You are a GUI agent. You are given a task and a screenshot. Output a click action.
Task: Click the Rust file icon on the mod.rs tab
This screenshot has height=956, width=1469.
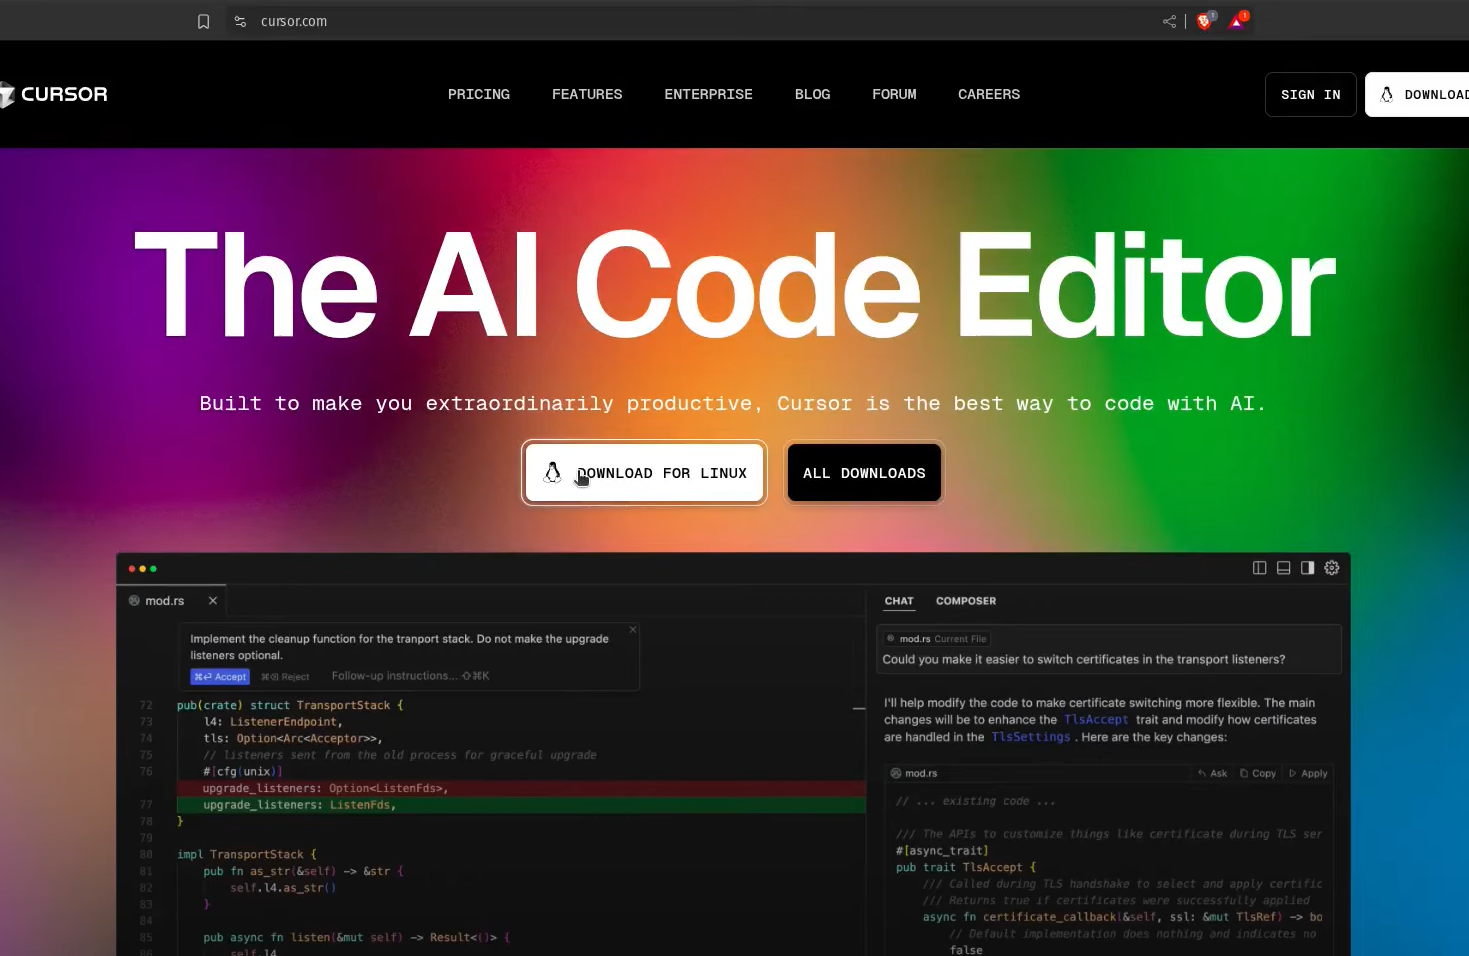click(x=134, y=601)
